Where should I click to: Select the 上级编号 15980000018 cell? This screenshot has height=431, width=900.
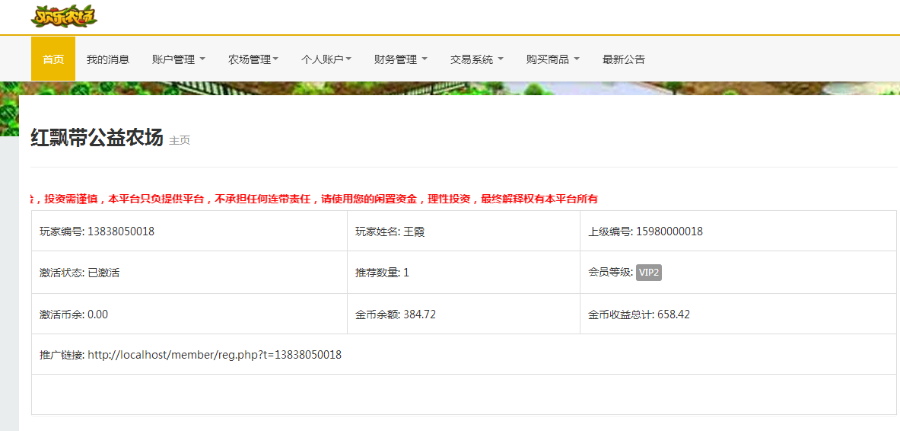click(738, 231)
